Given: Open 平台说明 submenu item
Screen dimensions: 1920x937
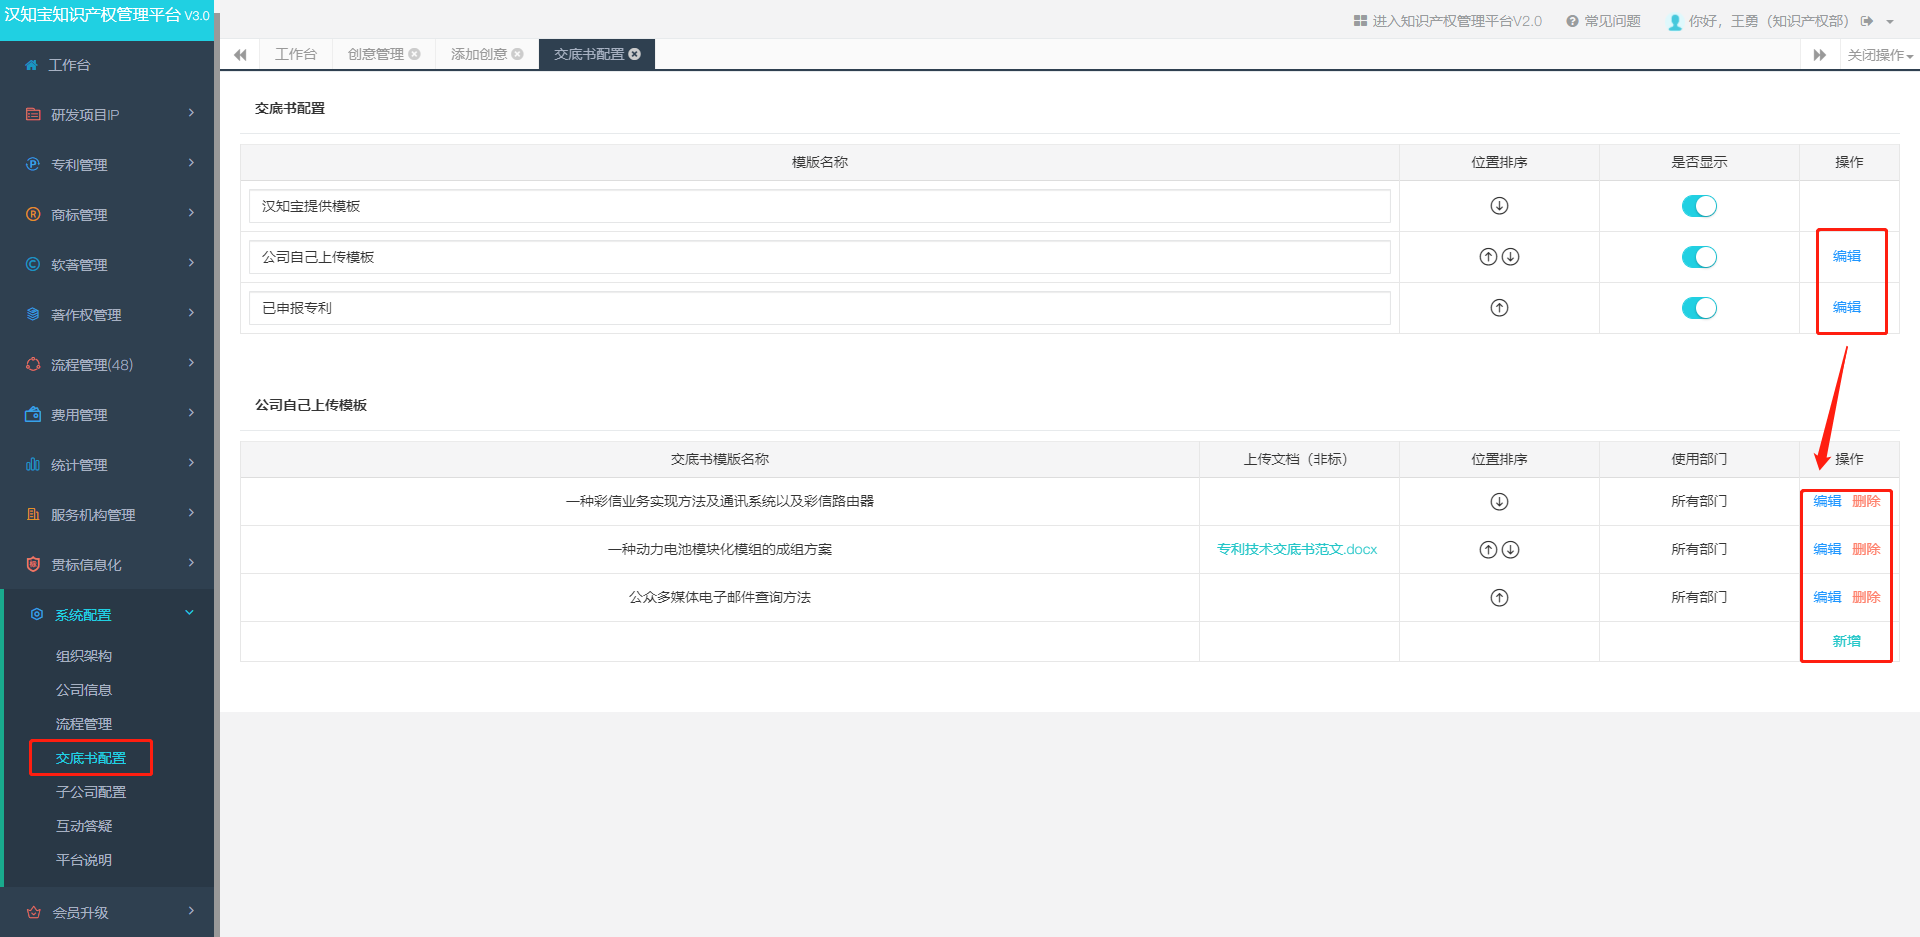Looking at the screenshot, I should [84, 860].
